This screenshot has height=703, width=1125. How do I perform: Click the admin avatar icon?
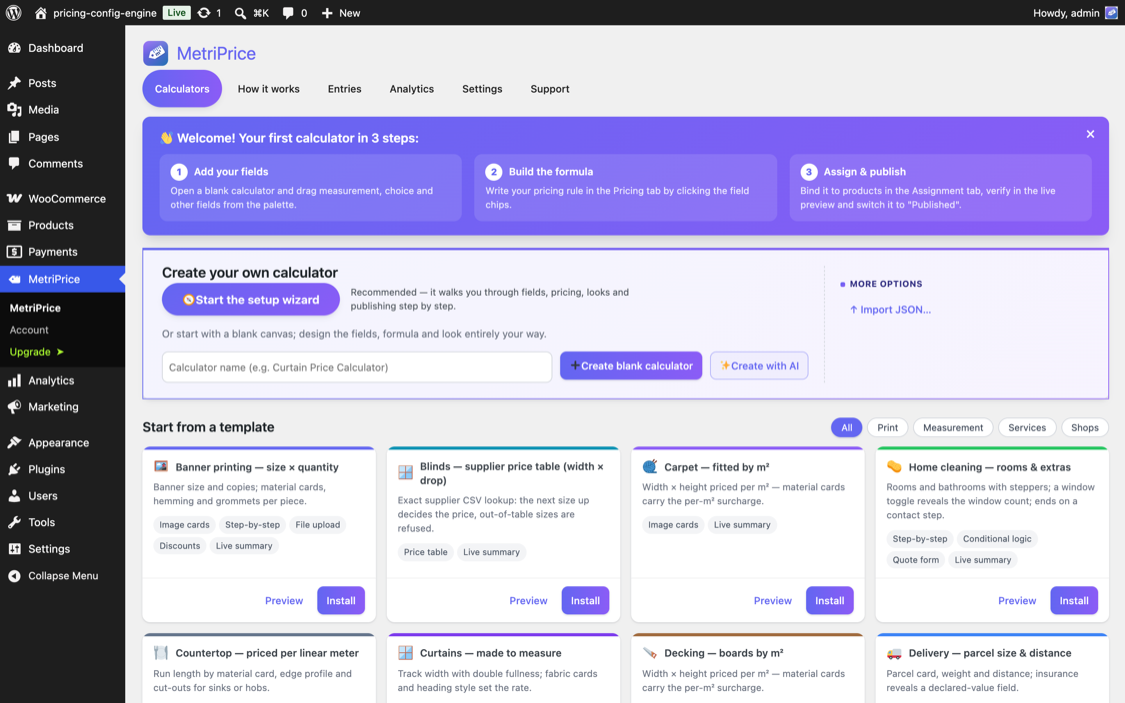(x=1111, y=13)
